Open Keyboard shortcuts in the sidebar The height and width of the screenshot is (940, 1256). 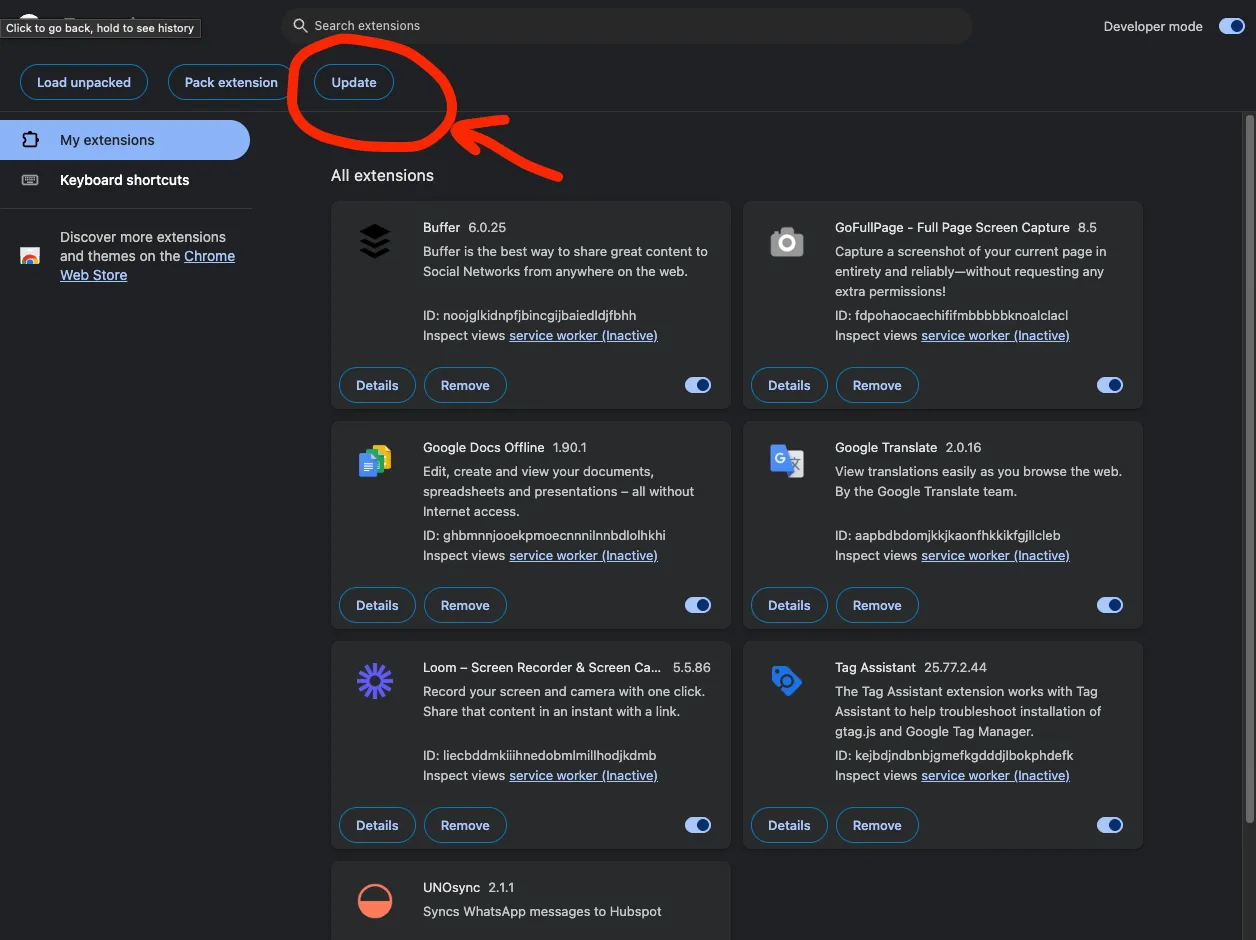(x=124, y=179)
